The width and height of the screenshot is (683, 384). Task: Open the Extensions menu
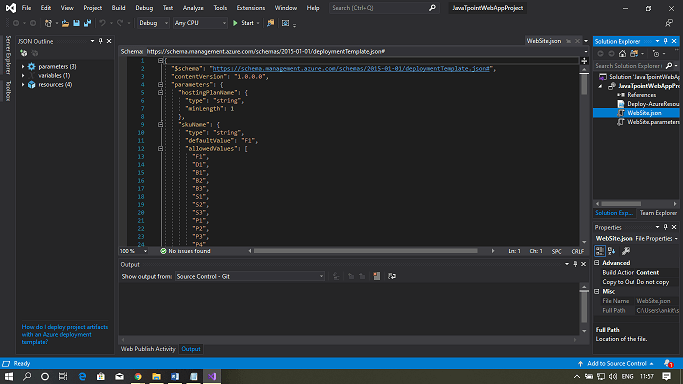[250, 8]
